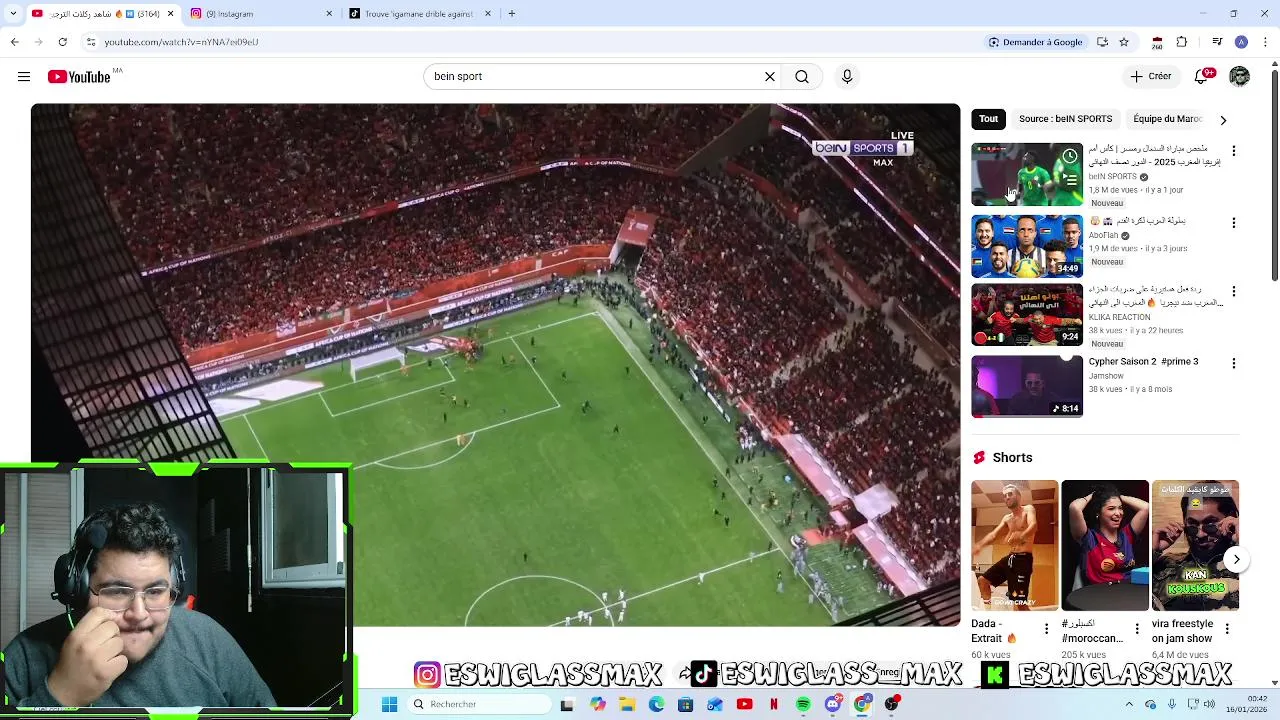Open Netflix from the taskbar
Viewport: 1280px width, 720px height.
click(x=774, y=704)
